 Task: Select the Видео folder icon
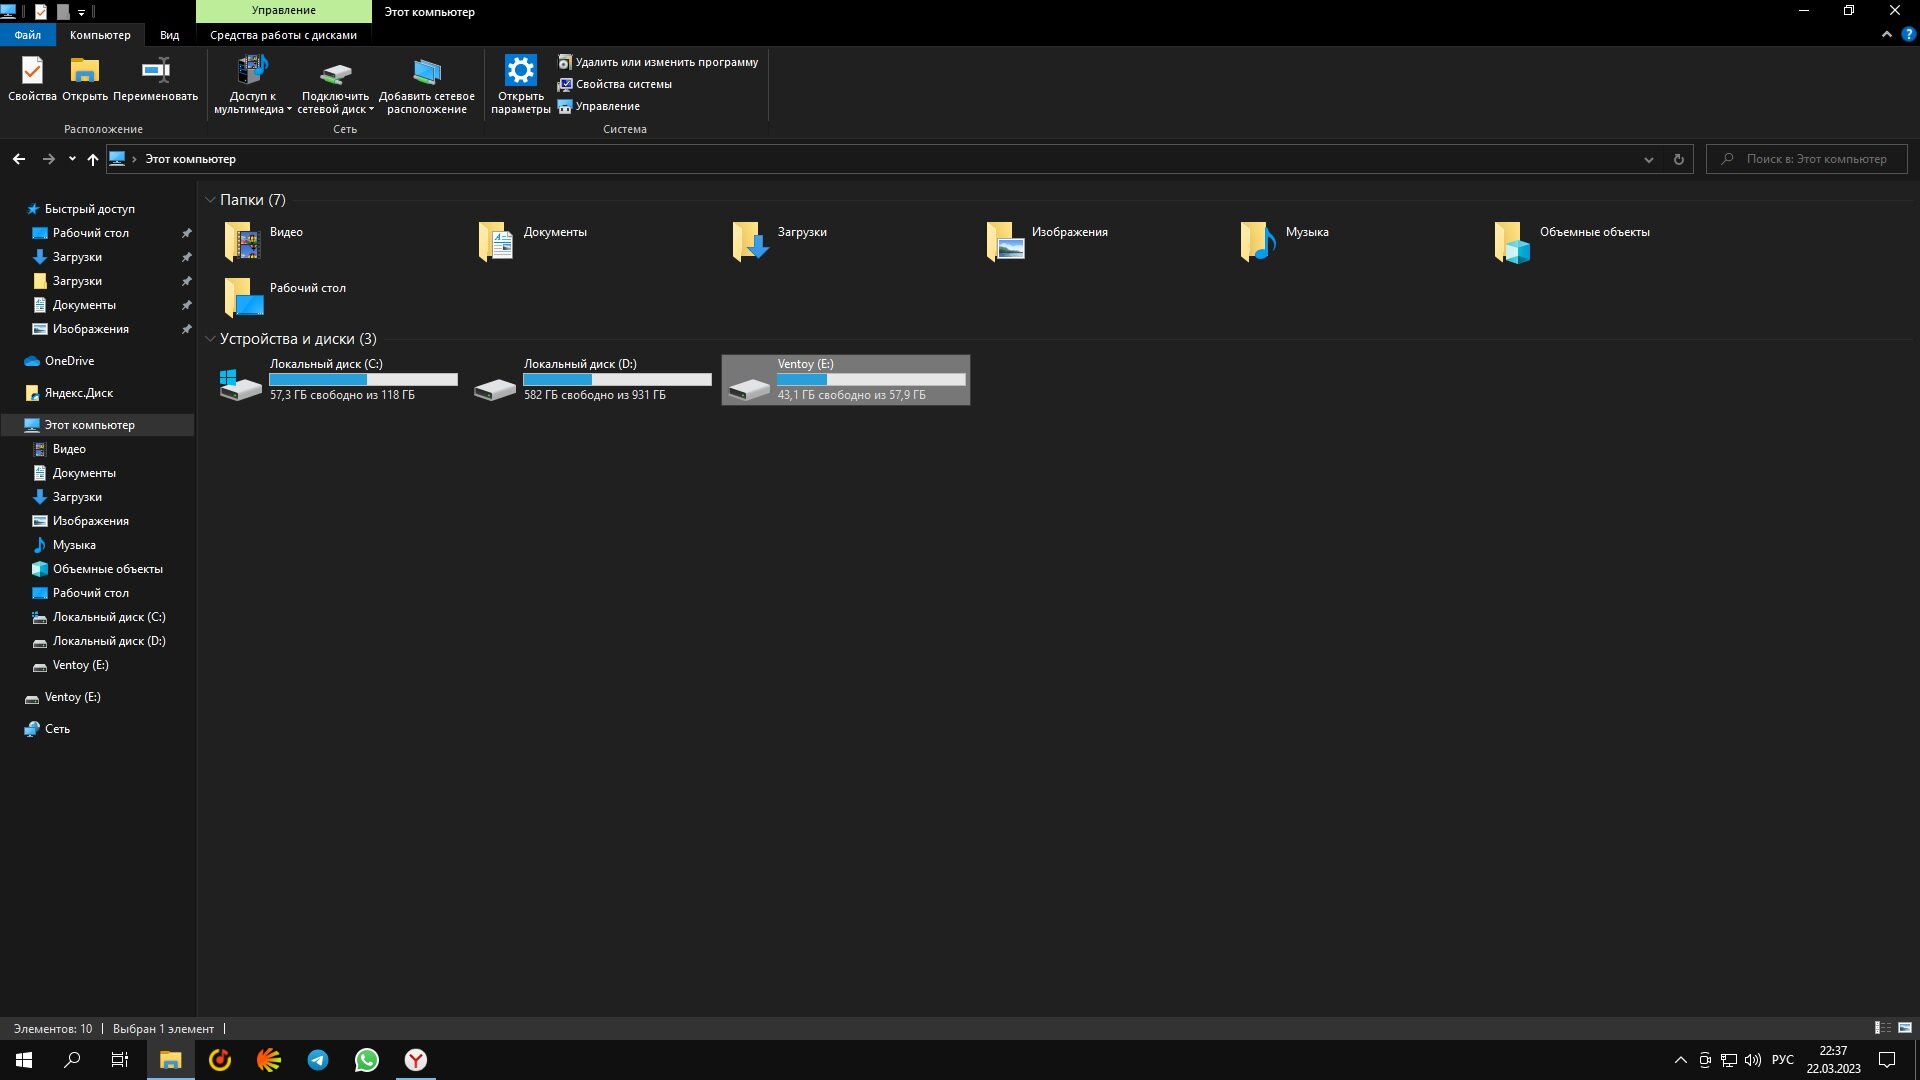tap(242, 240)
